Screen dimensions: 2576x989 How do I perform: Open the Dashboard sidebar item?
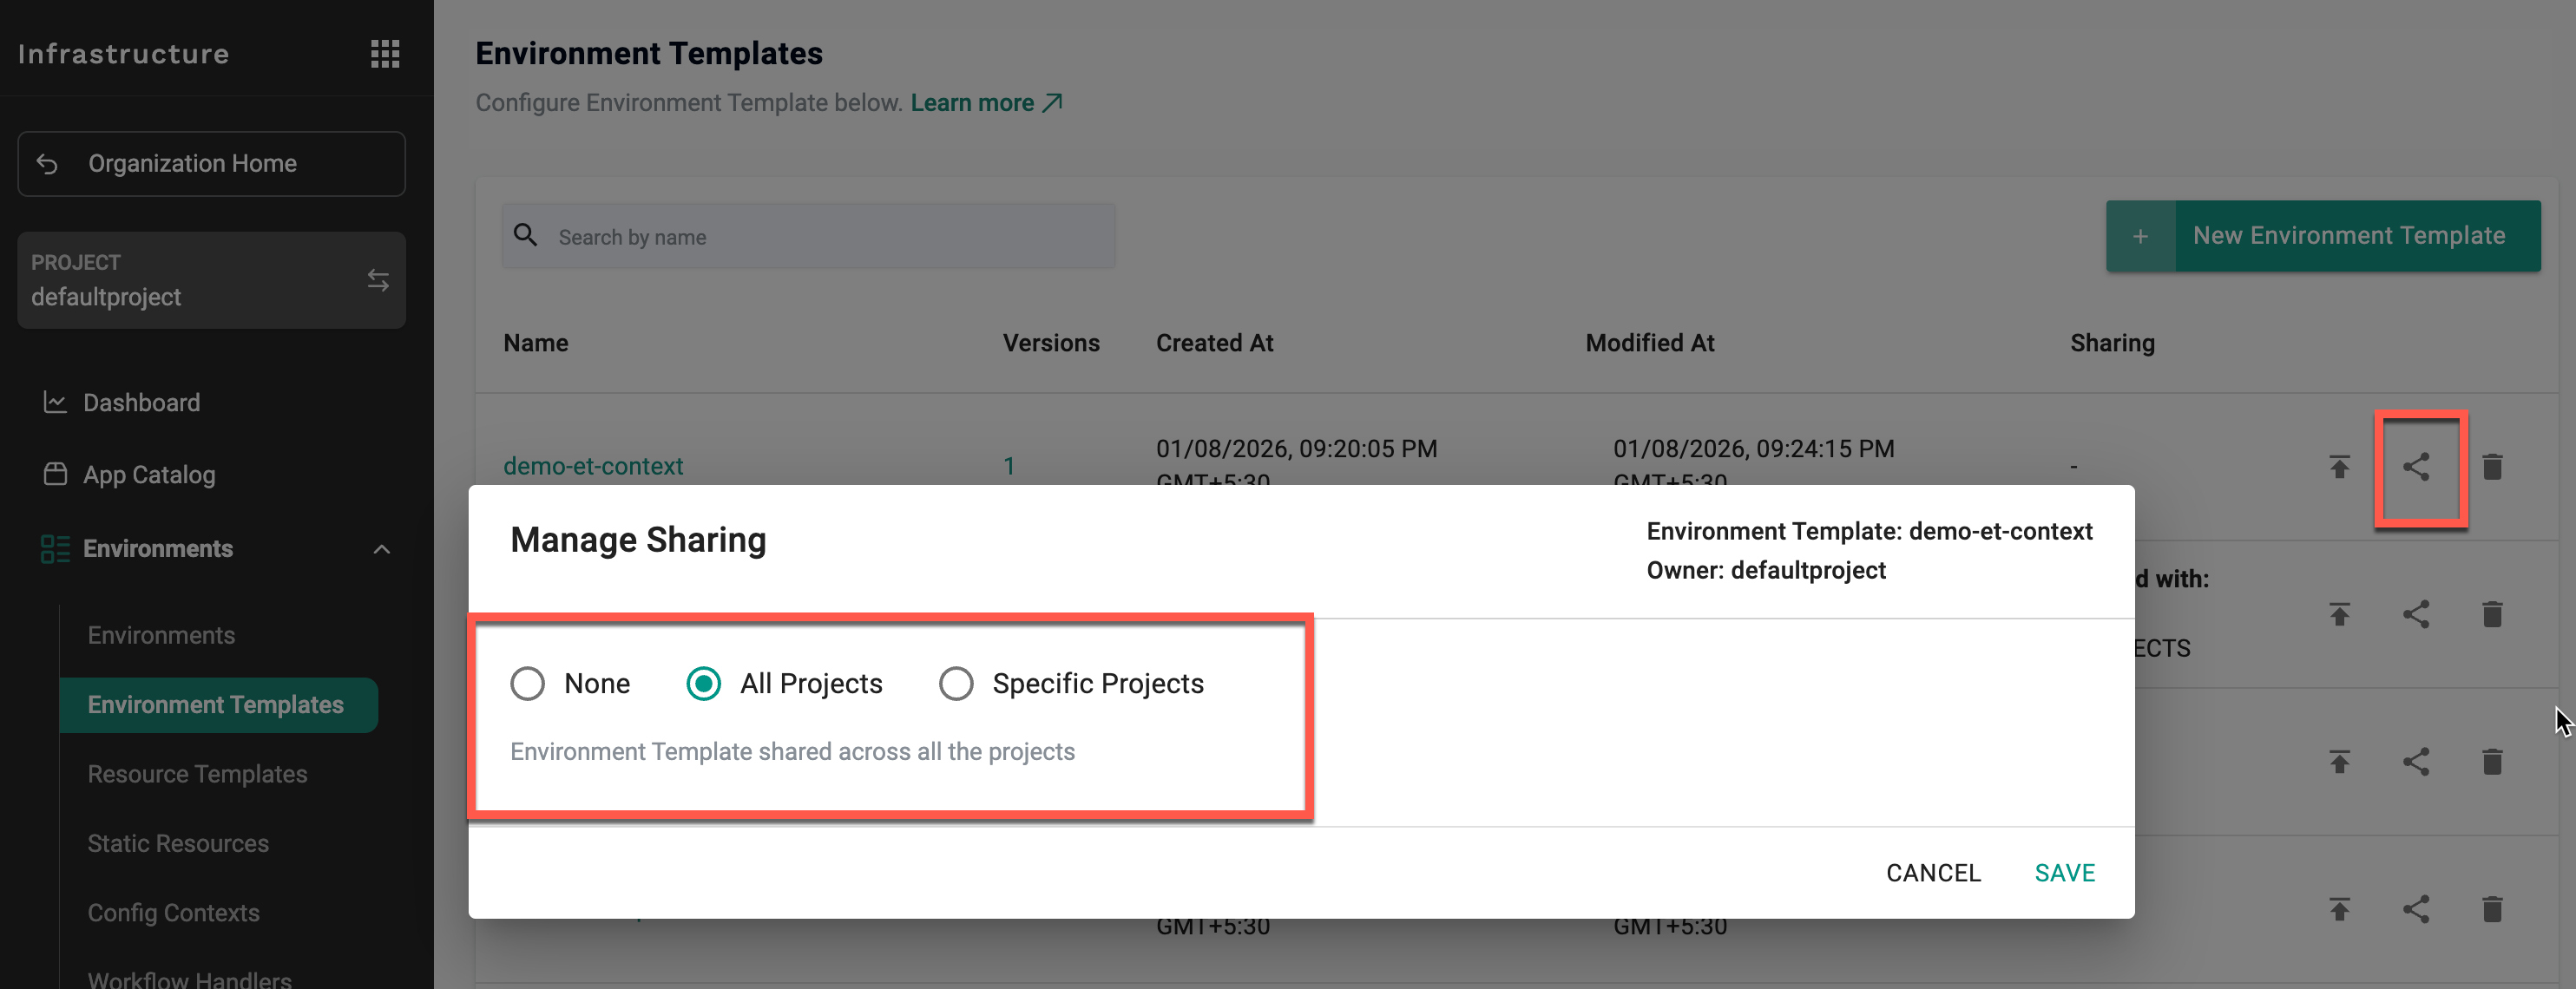pyautogui.click(x=141, y=403)
